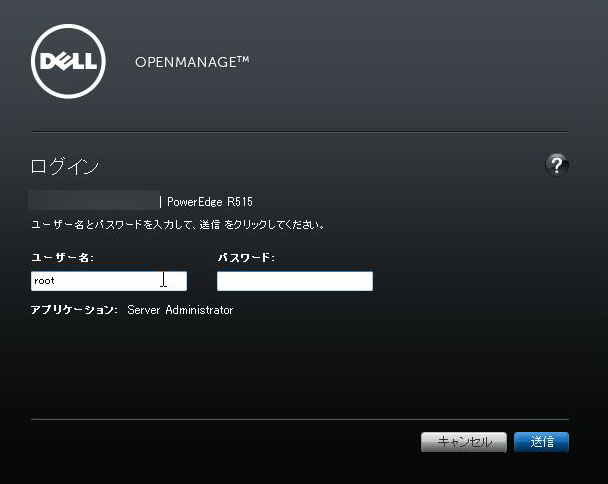Click the instruction text about 送信 をクリック
The image size is (608, 484).
point(178,225)
